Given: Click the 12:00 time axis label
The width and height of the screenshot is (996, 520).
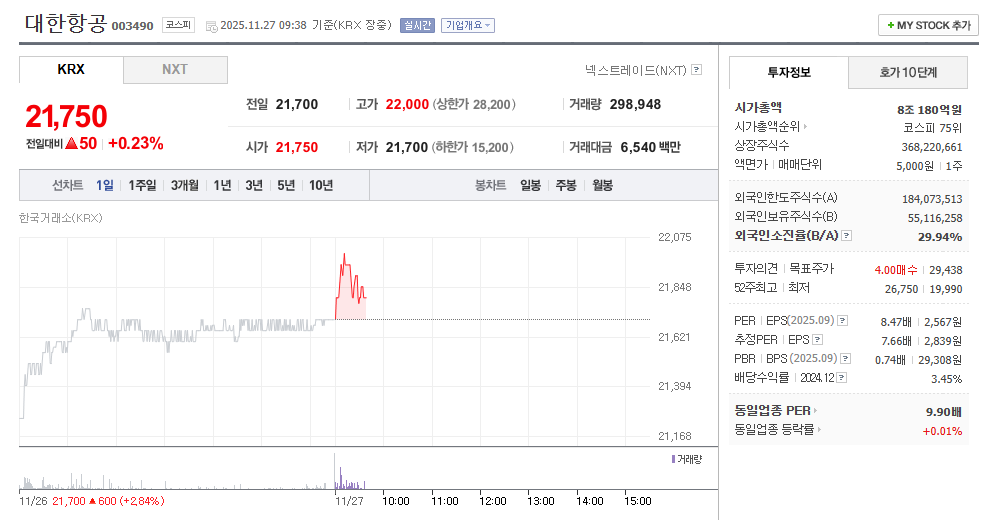Looking at the screenshot, I should 493,501.
